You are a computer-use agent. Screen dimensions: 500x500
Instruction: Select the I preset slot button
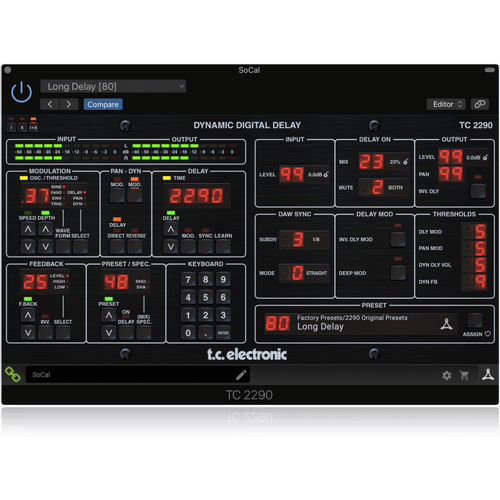click(11, 127)
